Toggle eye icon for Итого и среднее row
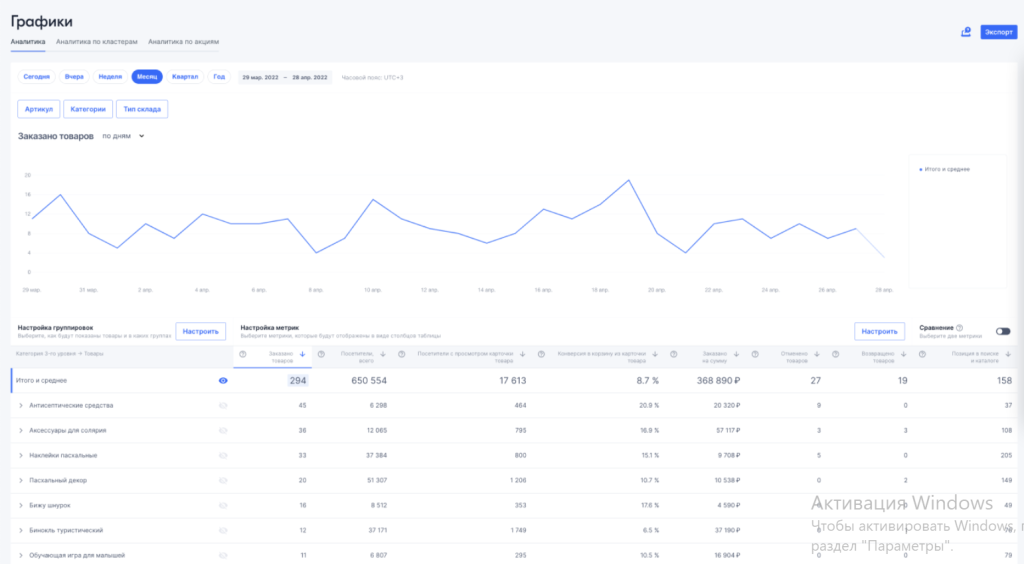1024x564 pixels. pyautogui.click(x=223, y=381)
